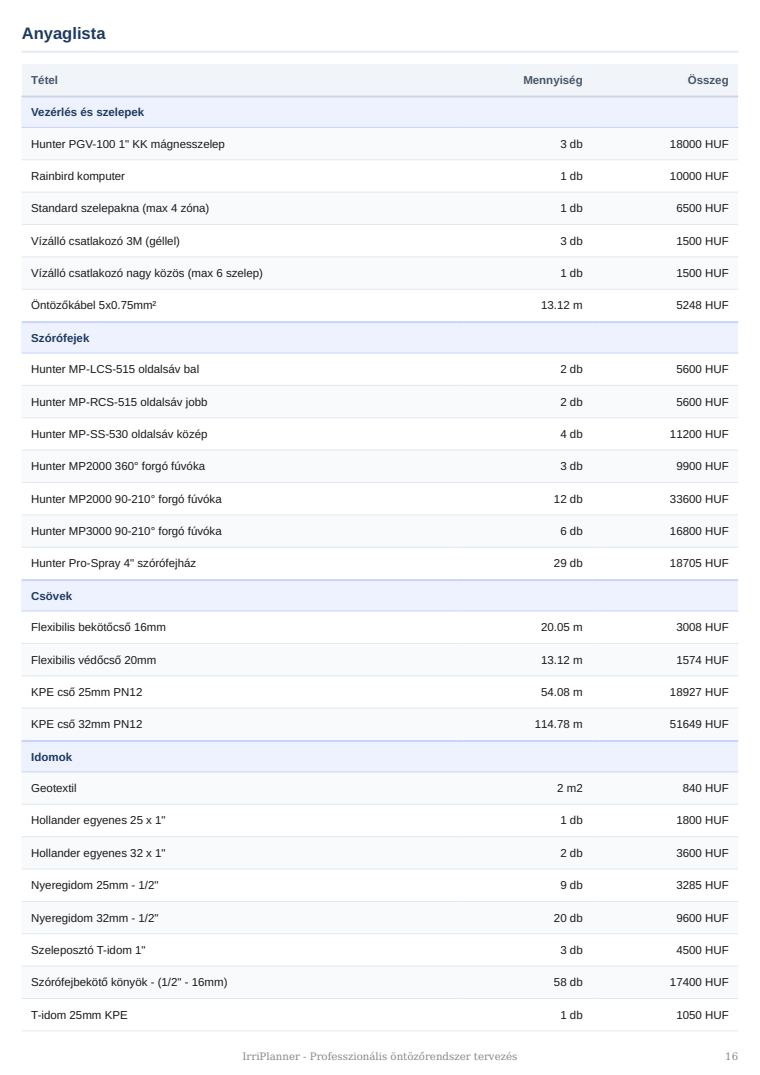Viewport: 760px width, 1075px height.
Task: Click Nyeregidom 32mm - 1/2" item
Action: (95, 918)
